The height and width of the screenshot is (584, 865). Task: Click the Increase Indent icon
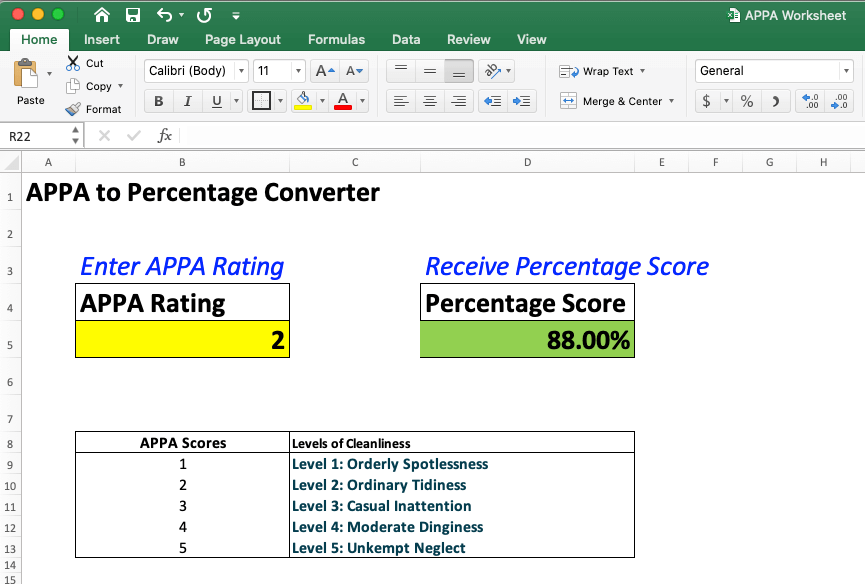521,101
